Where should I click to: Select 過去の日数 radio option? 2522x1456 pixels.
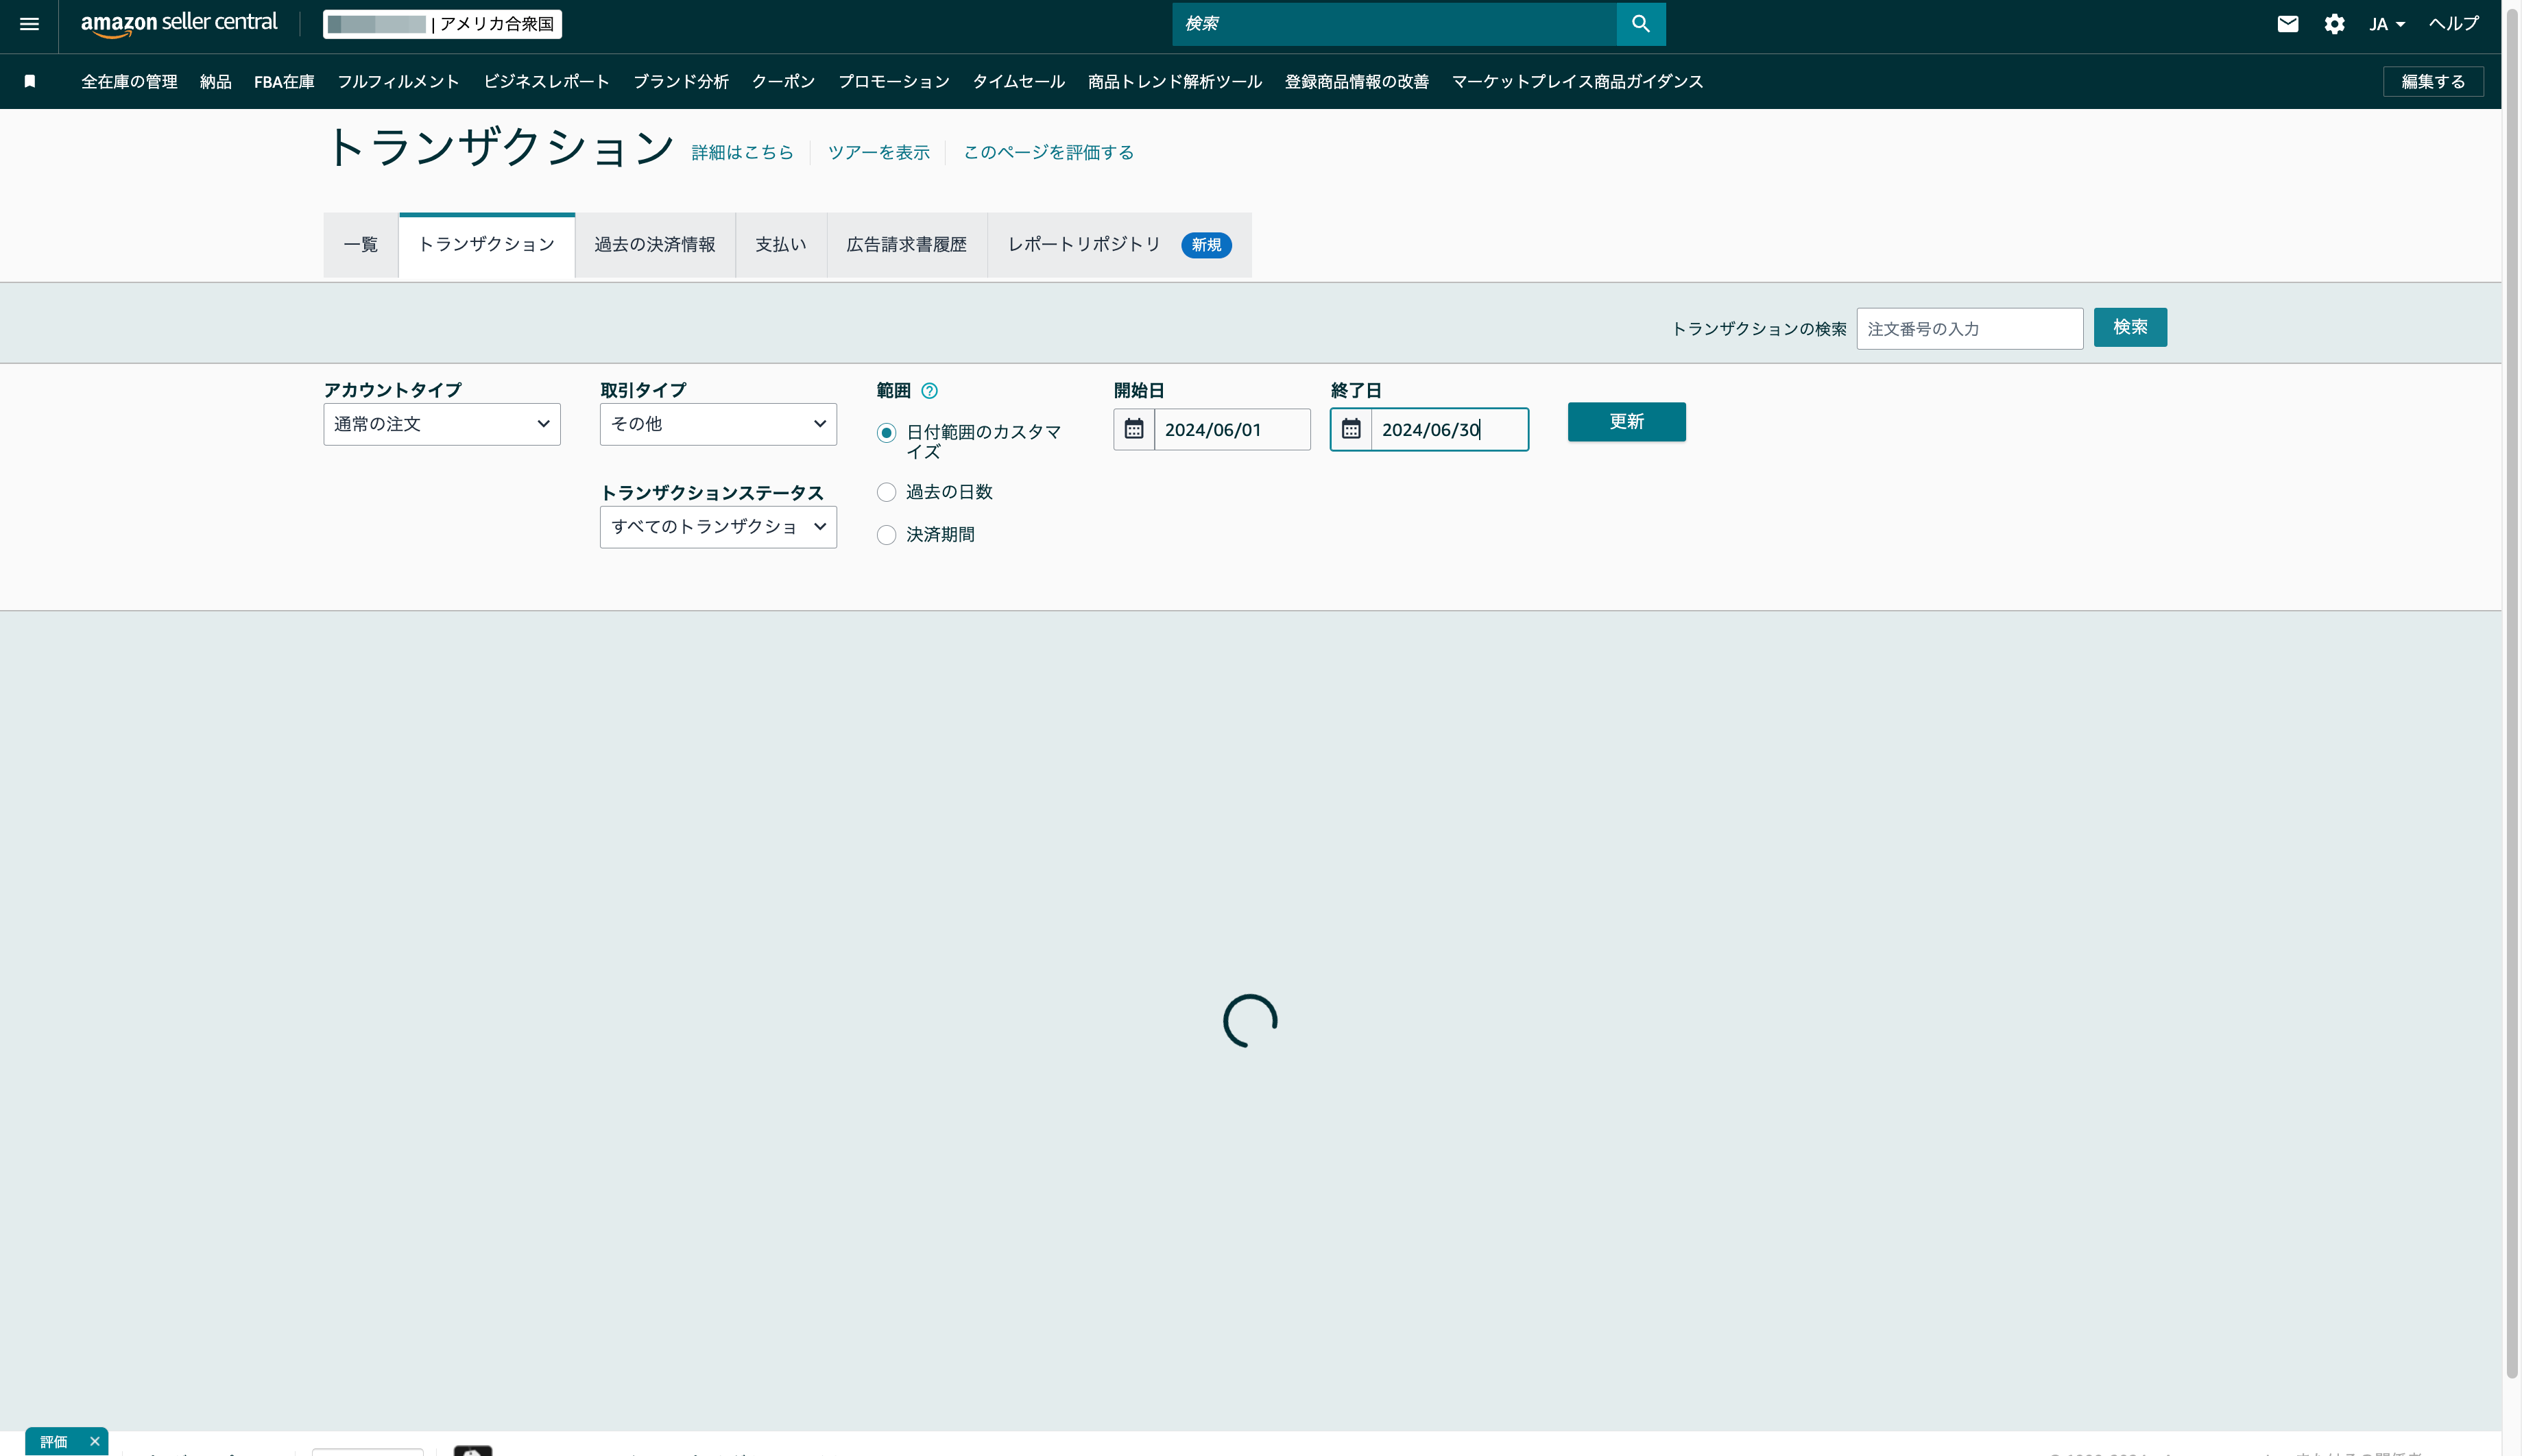[x=886, y=492]
